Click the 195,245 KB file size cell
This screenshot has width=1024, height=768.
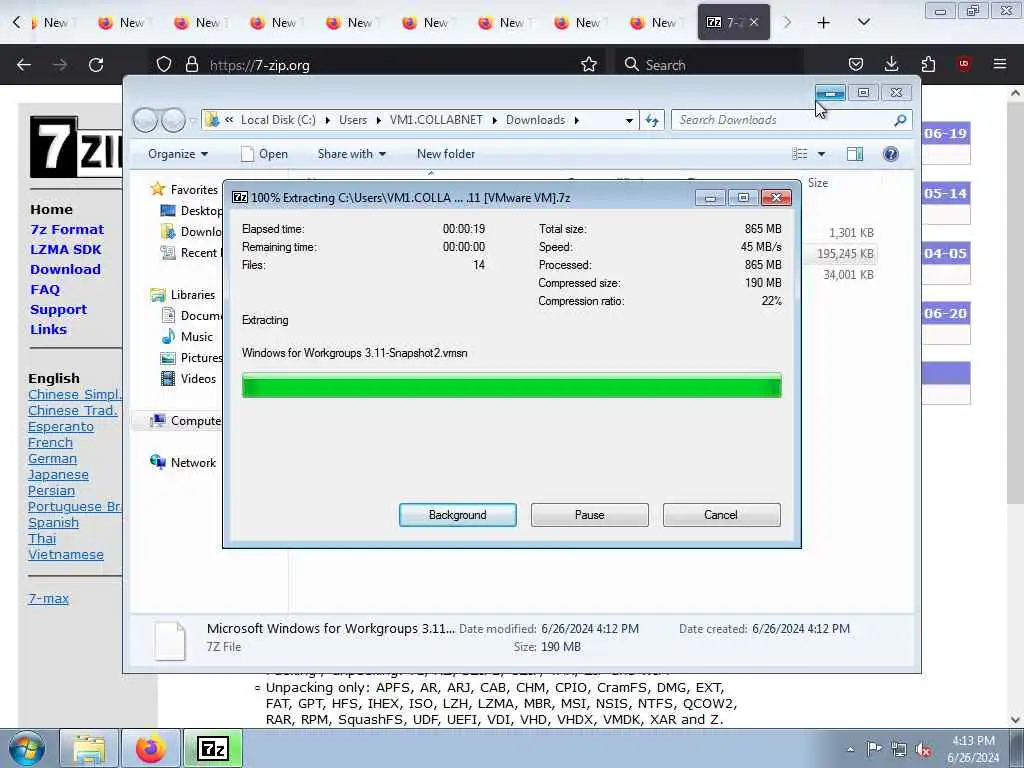[845, 254]
